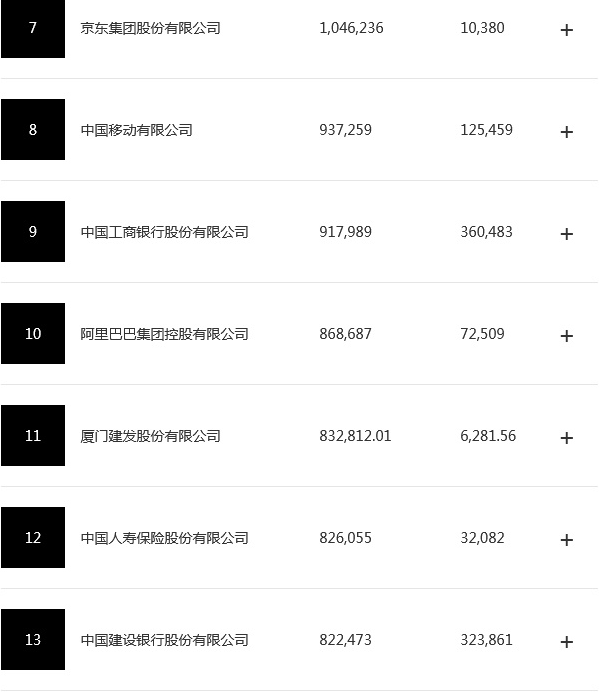Click the rank 7 black badge

33,29
